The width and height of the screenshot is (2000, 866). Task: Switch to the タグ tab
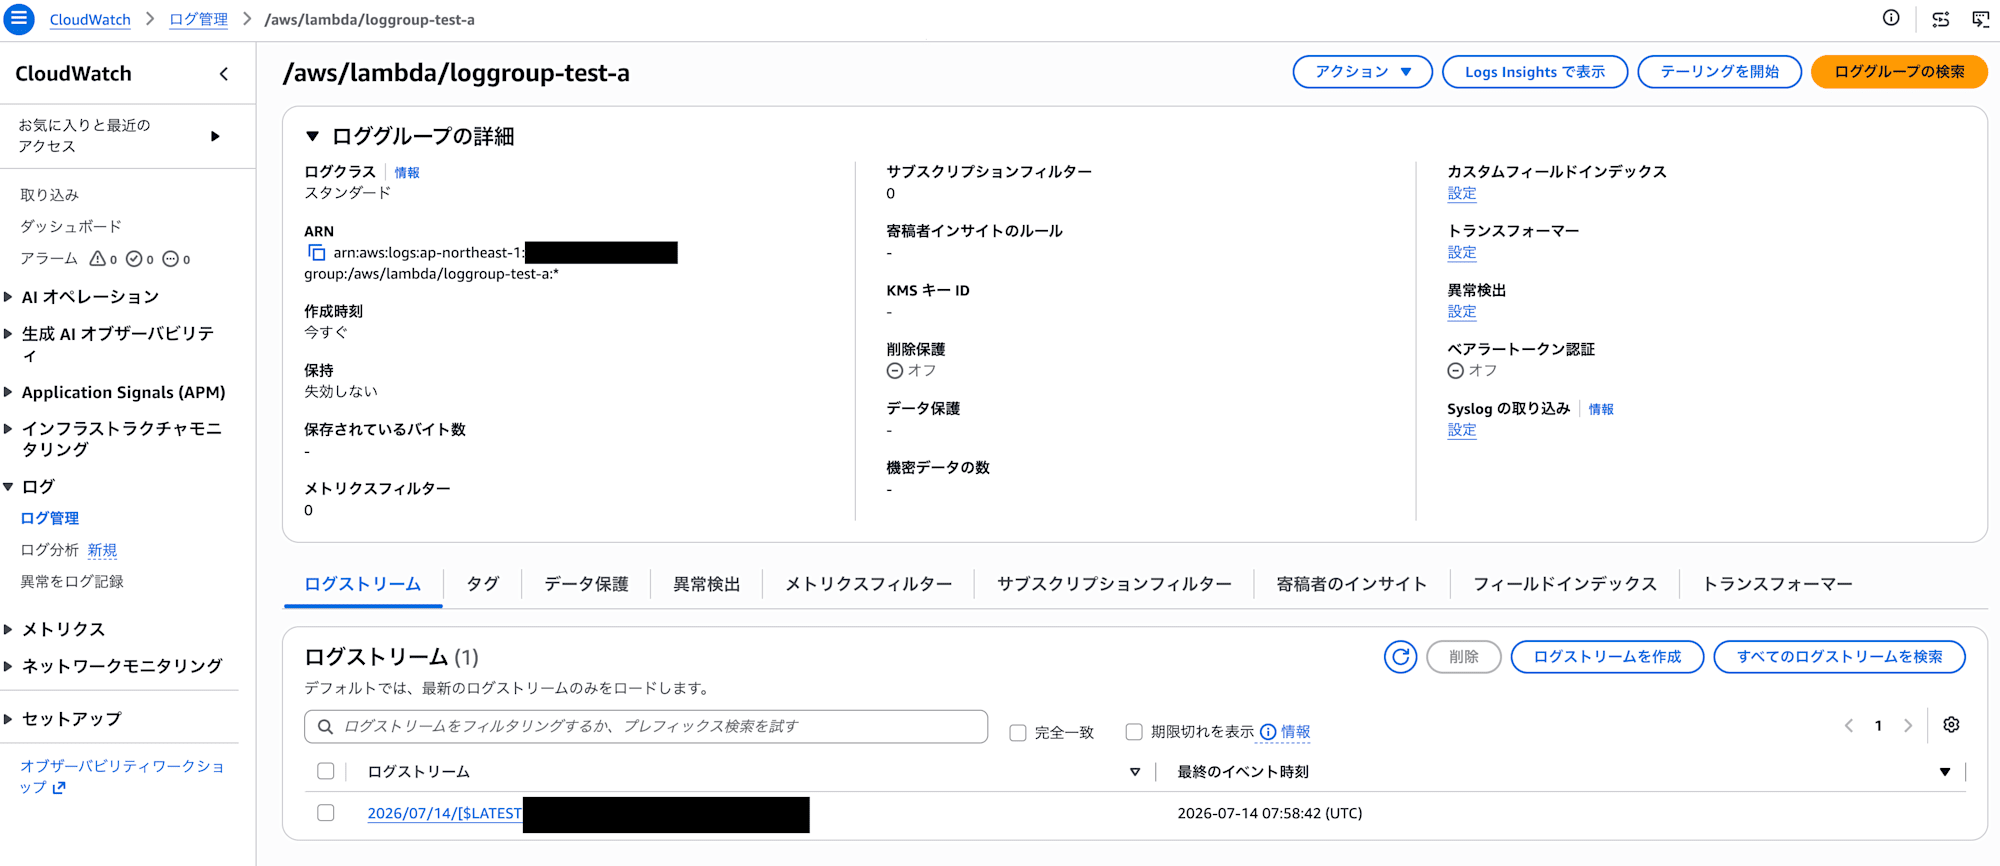pos(483,584)
